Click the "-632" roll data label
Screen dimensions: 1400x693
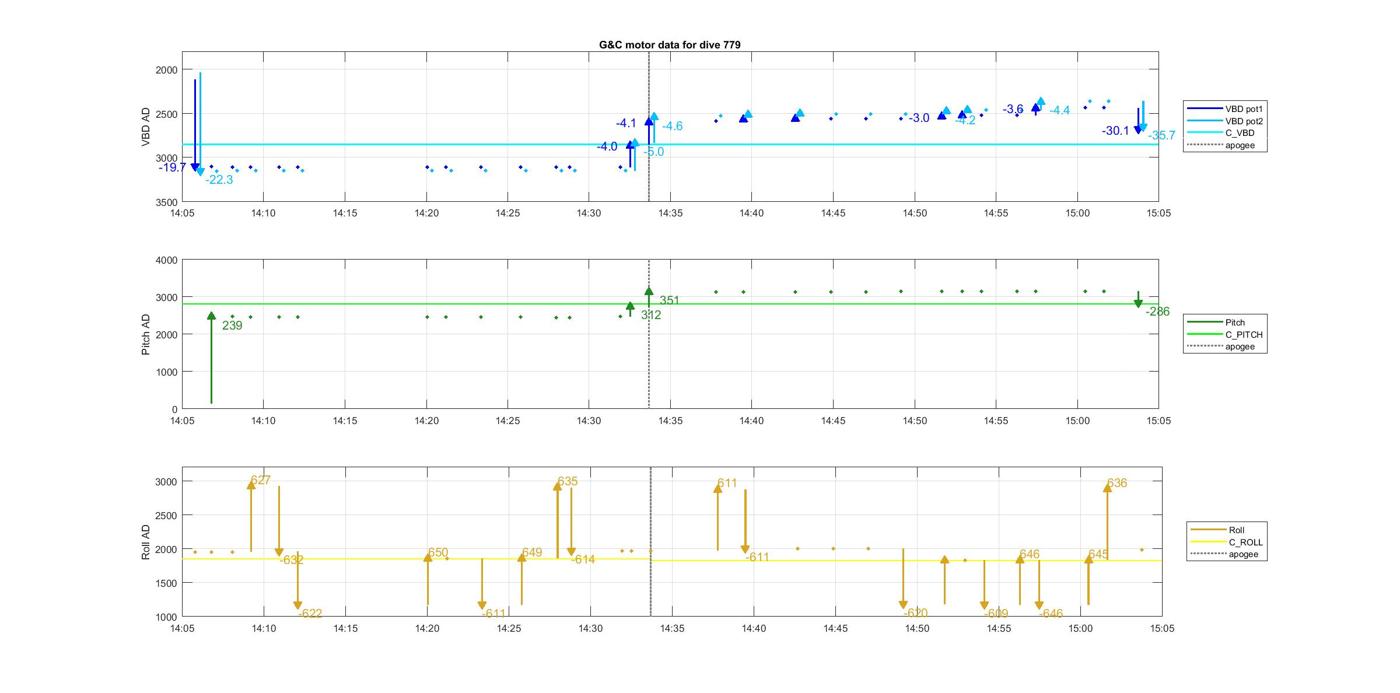point(292,560)
